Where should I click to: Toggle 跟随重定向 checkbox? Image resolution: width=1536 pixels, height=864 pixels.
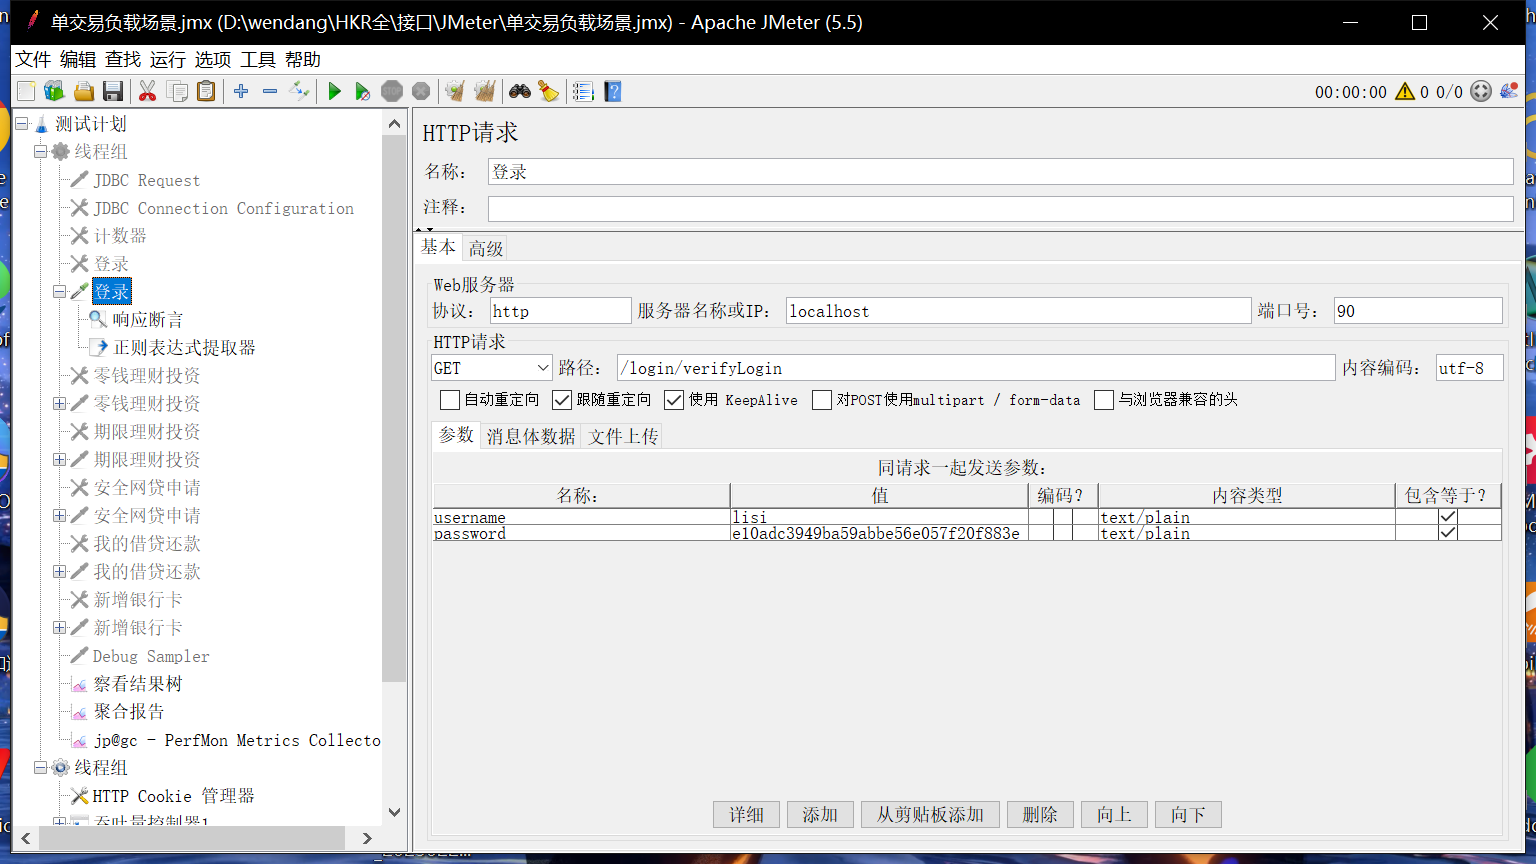pyautogui.click(x=562, y=400)
